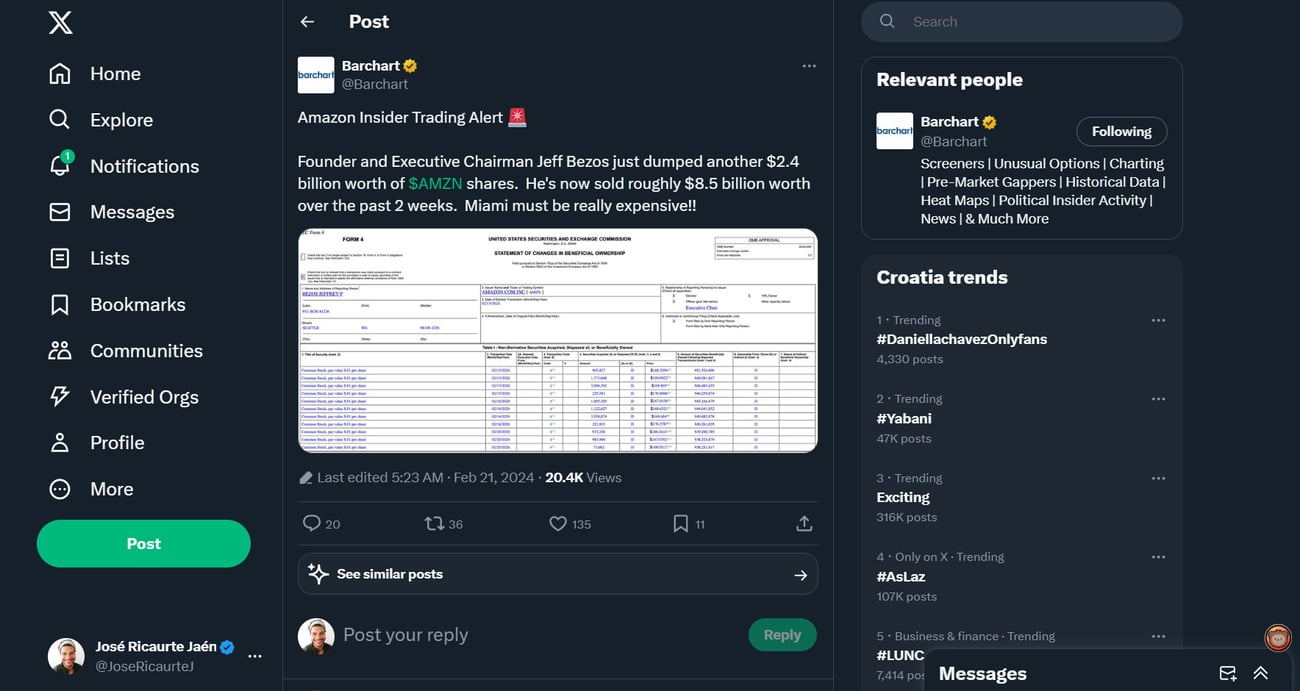
Task: Open the $AMZN cashtag link
Action: click(435, 184)
